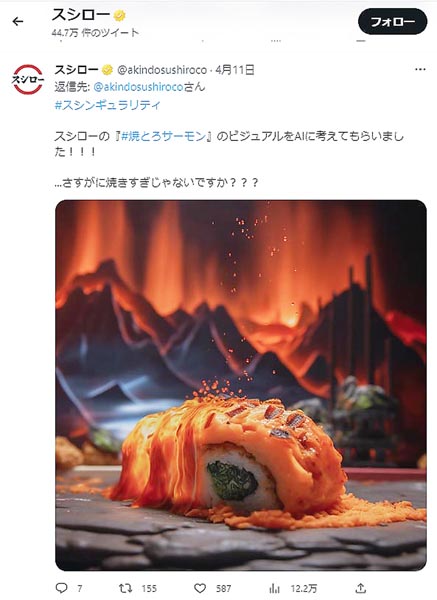This screenshot has height=600, width=437.
Task: Click the verified badge next to tweet author
Action: tap(108, 70)
